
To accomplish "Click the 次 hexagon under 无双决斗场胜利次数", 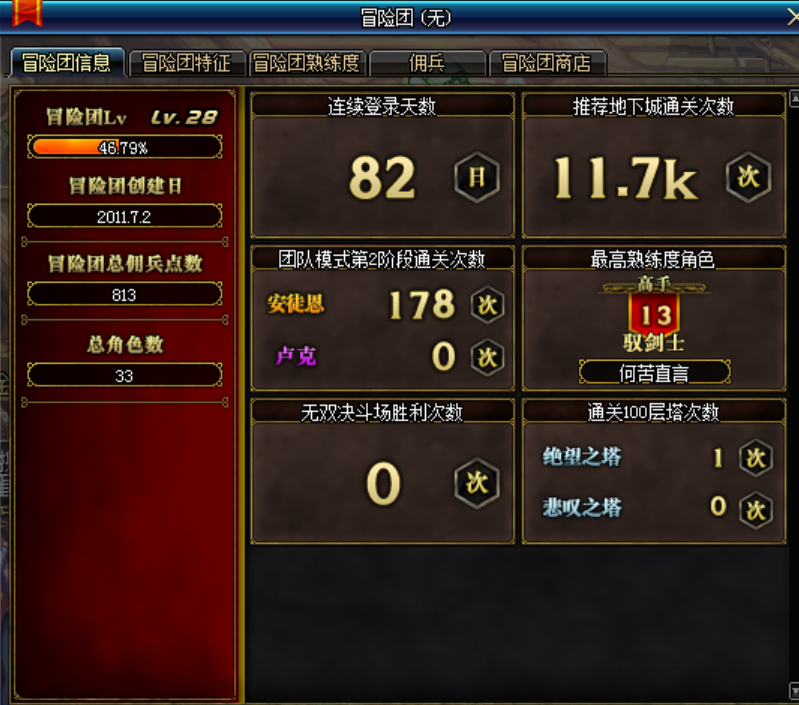I will click(x=476, y=483).
